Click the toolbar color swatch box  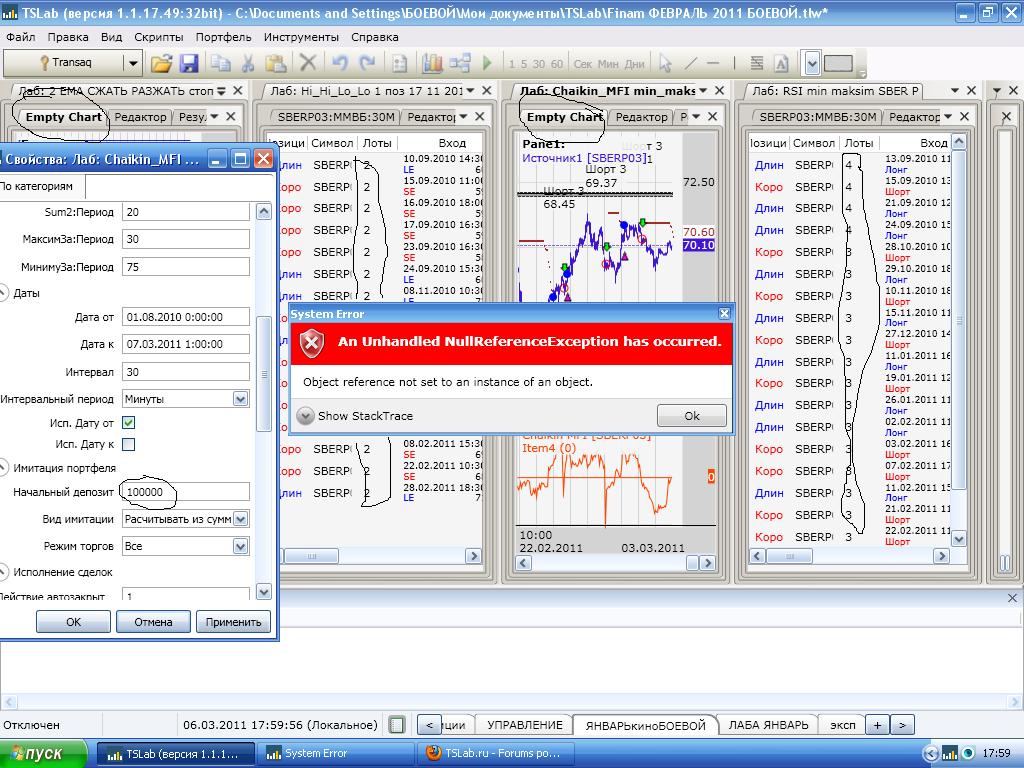point(838,63)
